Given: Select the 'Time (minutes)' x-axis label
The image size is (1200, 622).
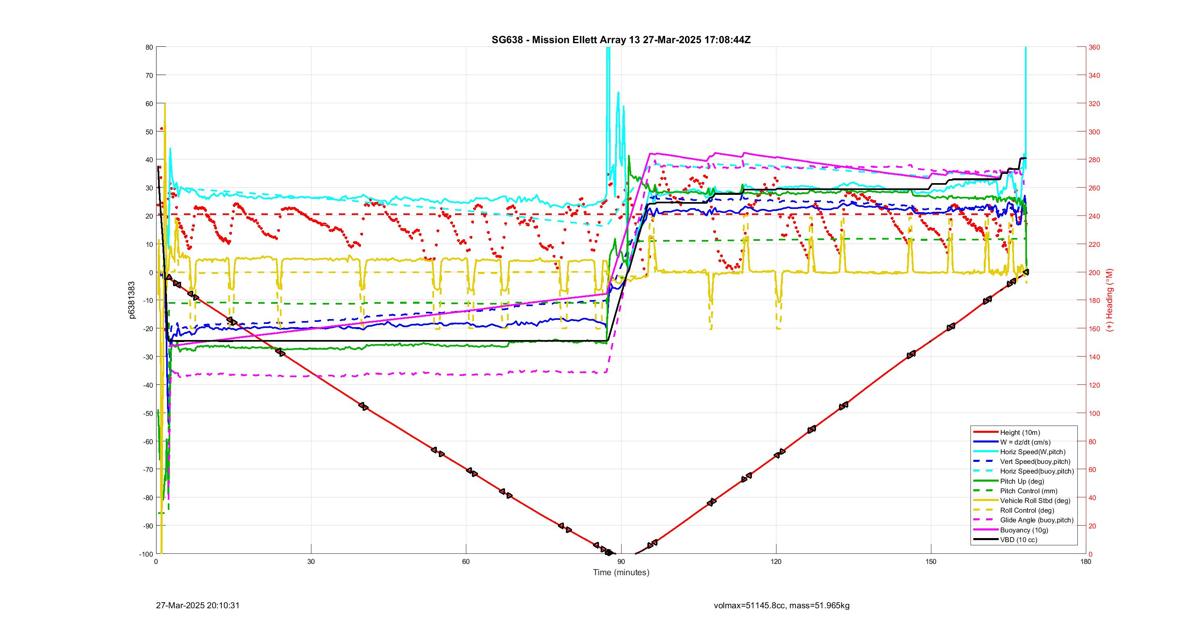Looking at the screenshot, I should [621, 572].
